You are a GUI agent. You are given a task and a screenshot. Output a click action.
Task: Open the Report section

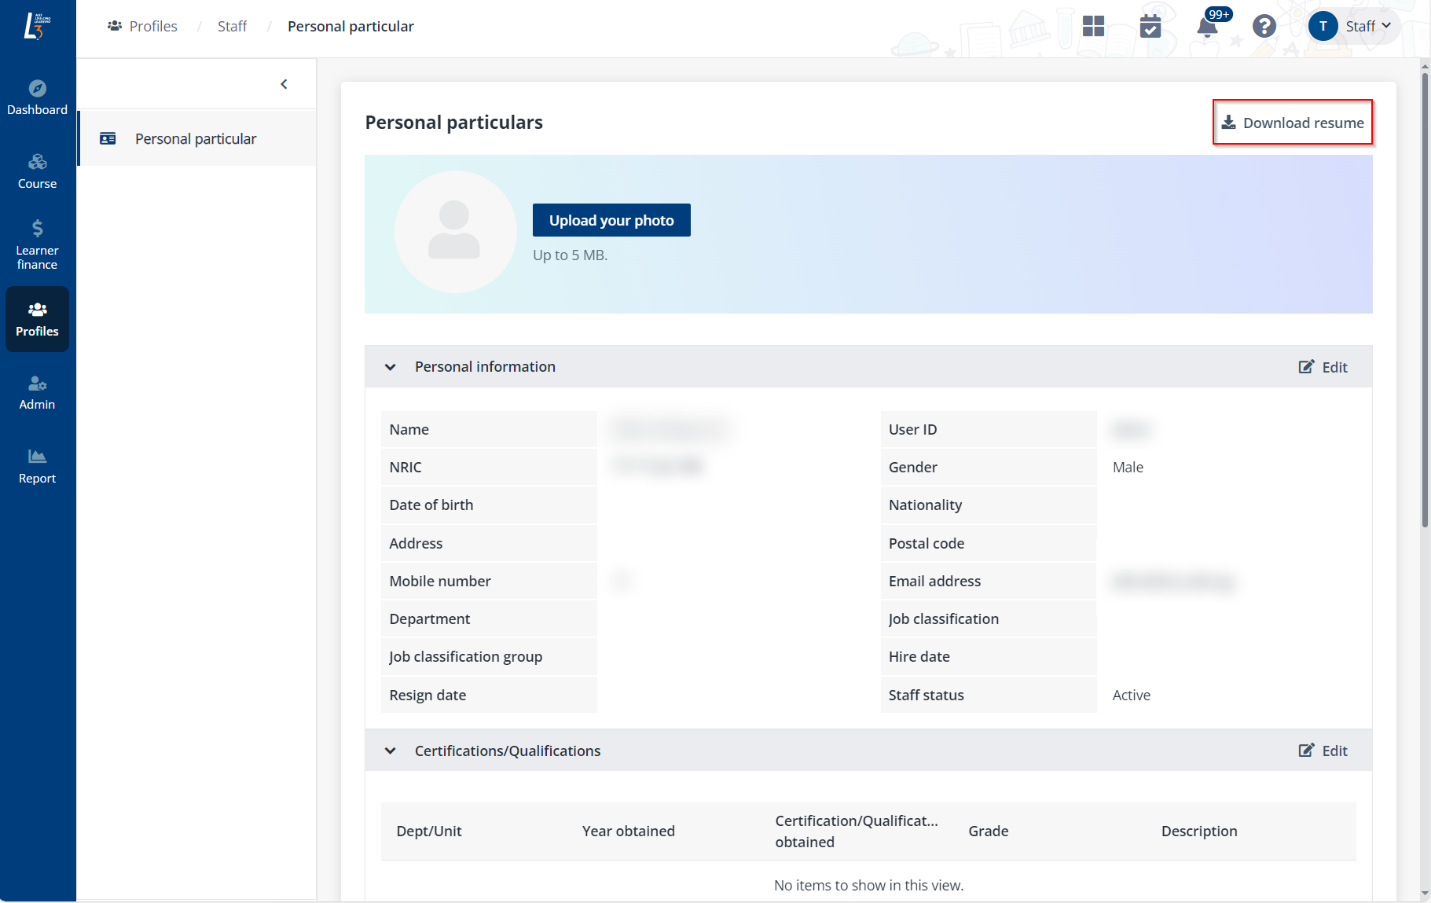[x=37, y=464]
